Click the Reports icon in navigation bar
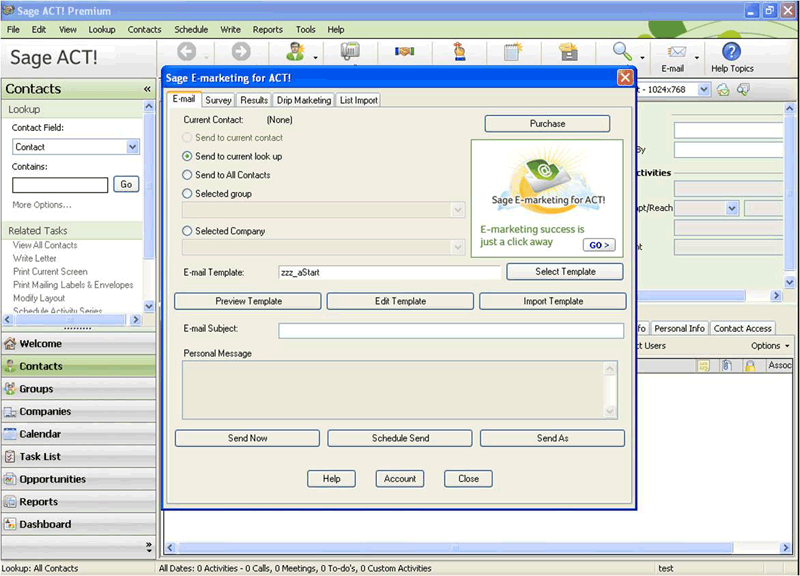This screenshot has height=576, width=800. [x=10, y=502]
